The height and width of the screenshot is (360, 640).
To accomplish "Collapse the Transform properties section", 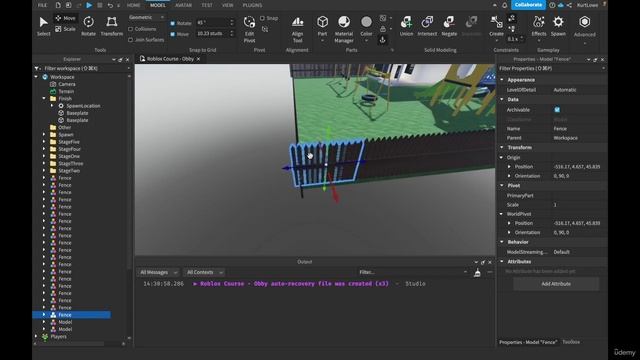I will pos(502,147).
